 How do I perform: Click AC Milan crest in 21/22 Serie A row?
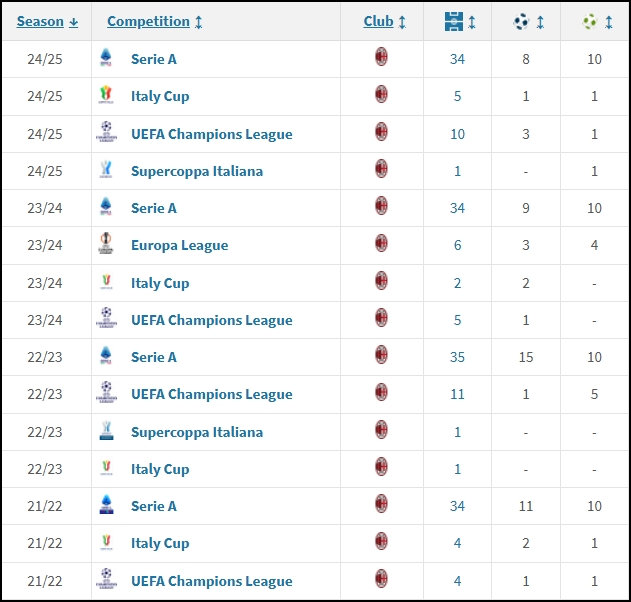coord(381,504)
